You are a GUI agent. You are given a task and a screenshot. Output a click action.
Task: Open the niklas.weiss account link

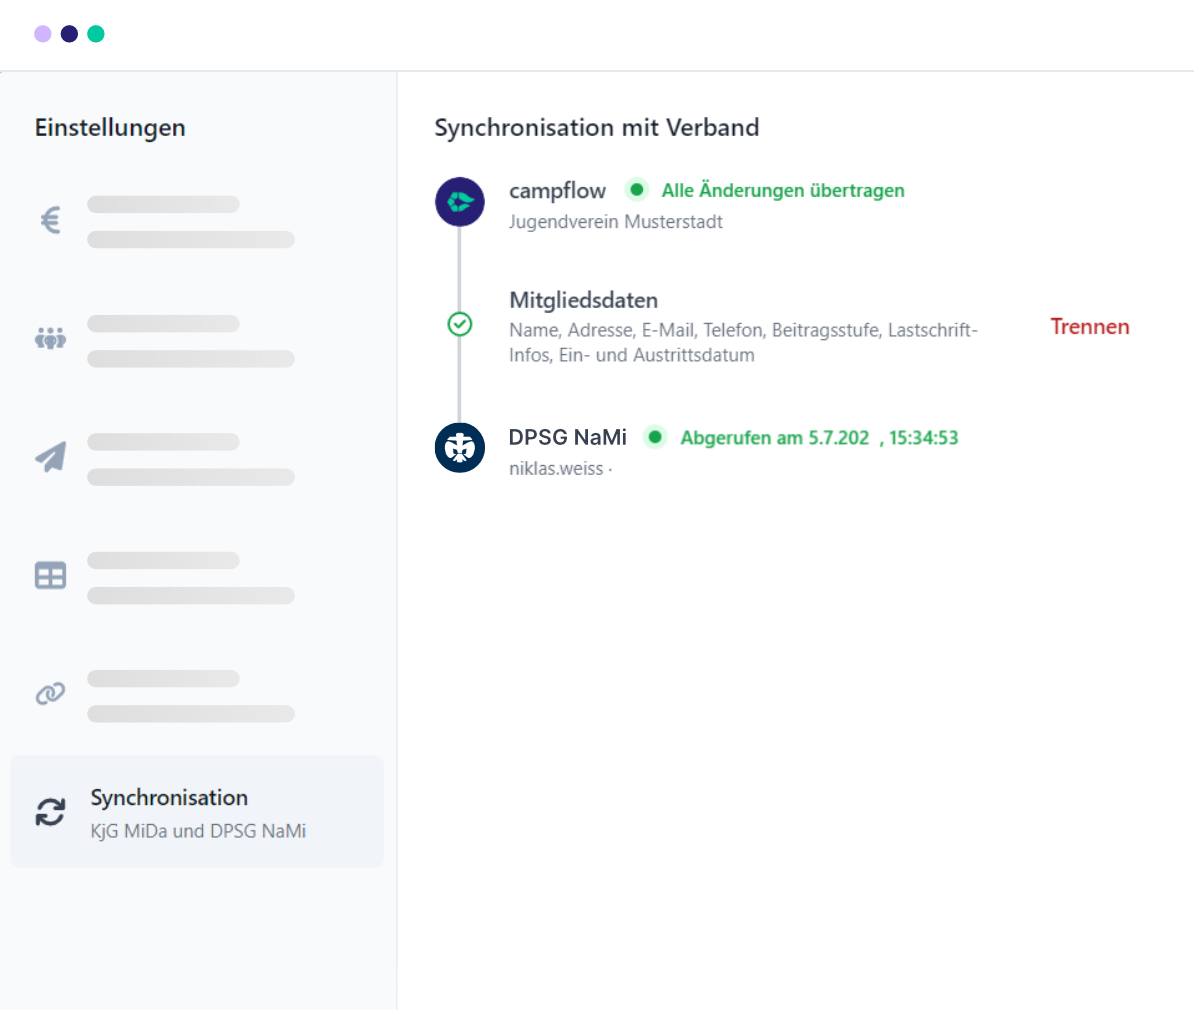549,468
